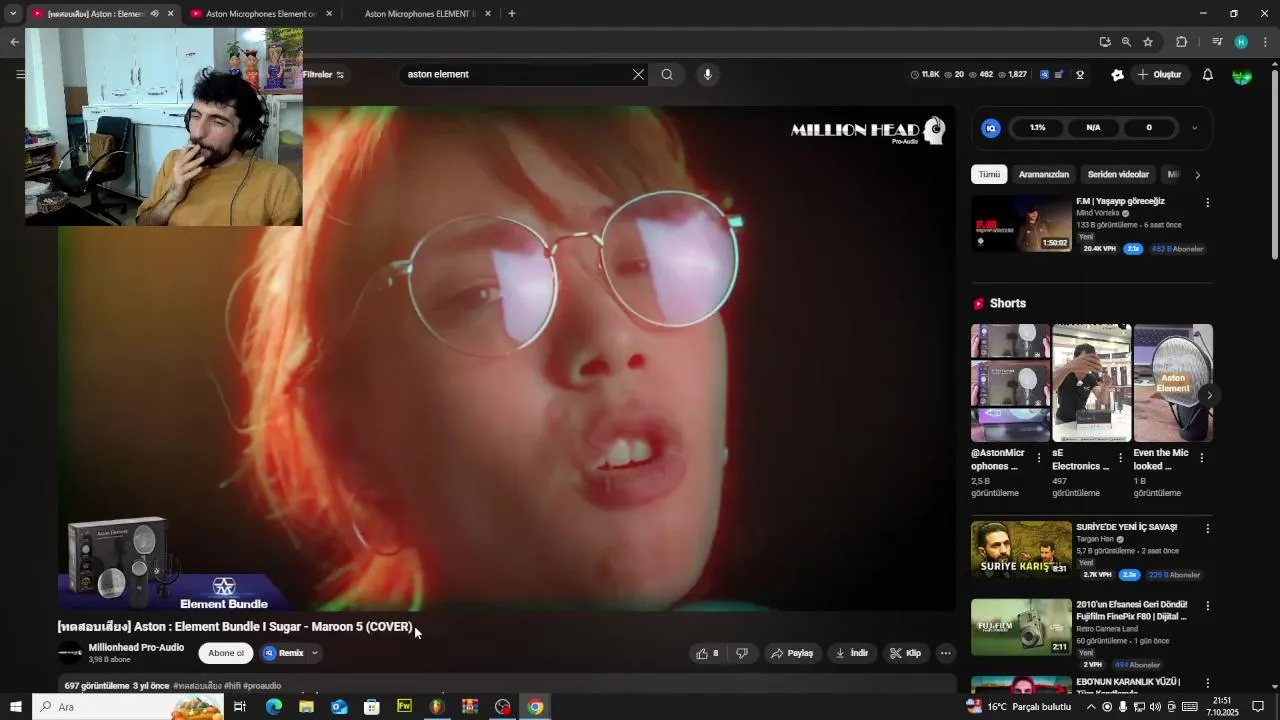Open vidIQ trophy icon in header

(x=1080, y=75)
